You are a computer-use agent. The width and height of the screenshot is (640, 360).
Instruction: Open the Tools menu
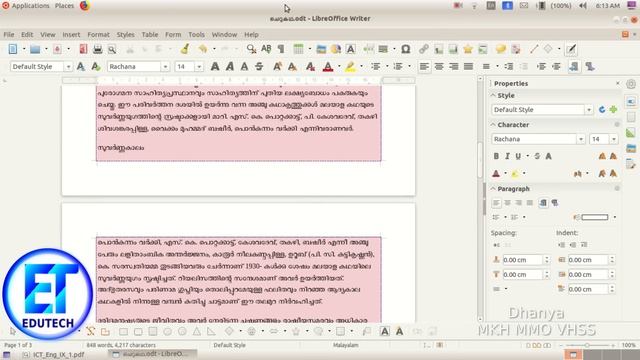pos(196,35)
